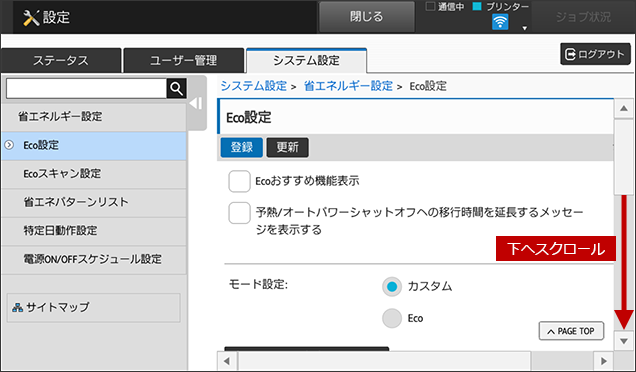Click the ログアウト button
Screen dimensions: 636x372
(x=595, y=54)
